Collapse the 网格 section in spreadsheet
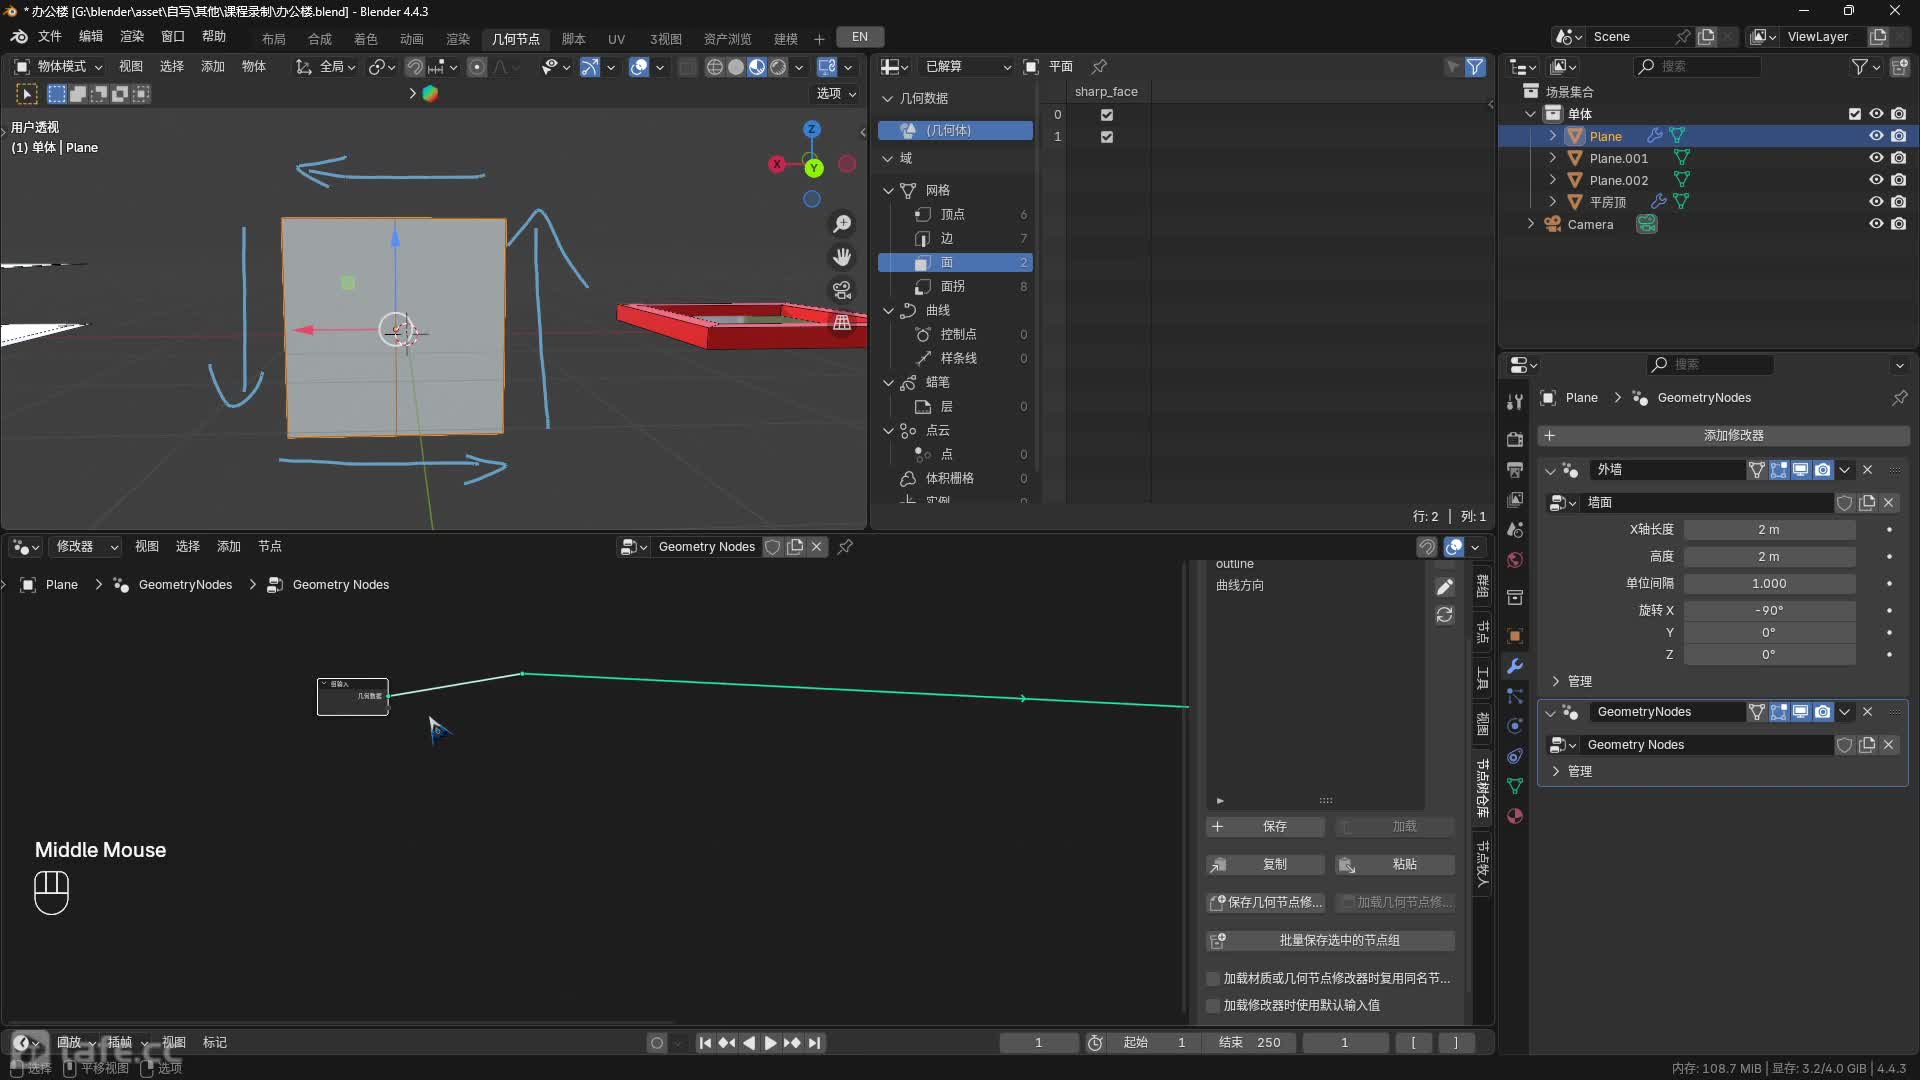This screenshot has height=1080, width=1920. (x=888, y=190)
